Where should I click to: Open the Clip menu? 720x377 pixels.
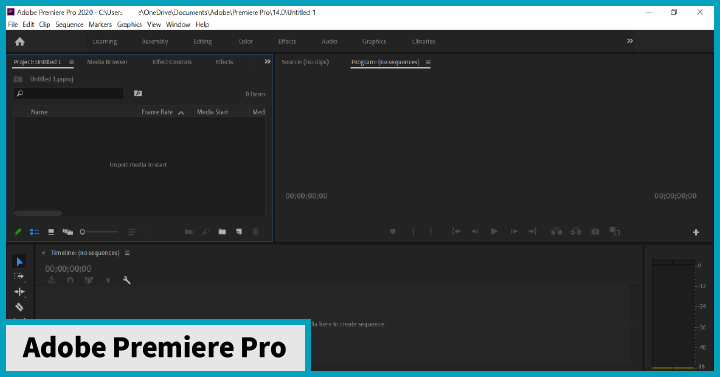click(x=45, y=24)
